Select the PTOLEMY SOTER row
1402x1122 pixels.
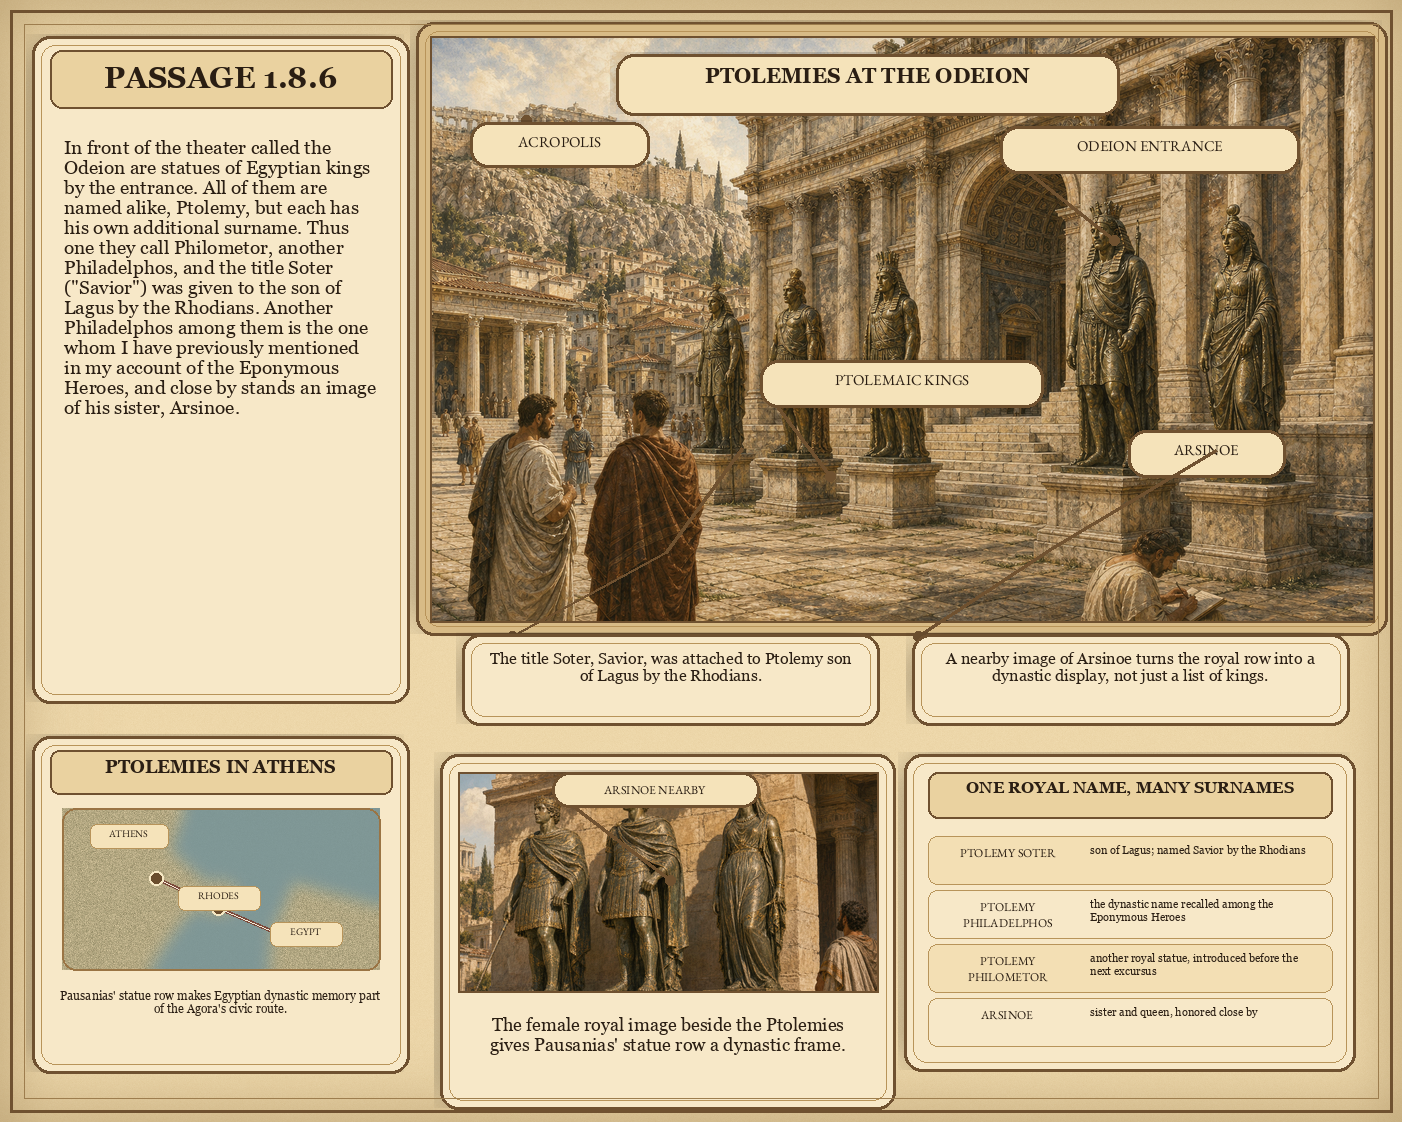coord(1130,860)
